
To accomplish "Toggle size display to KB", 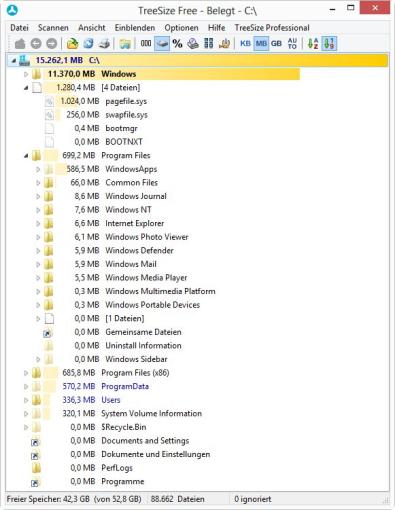I will (x=245, y=43).
